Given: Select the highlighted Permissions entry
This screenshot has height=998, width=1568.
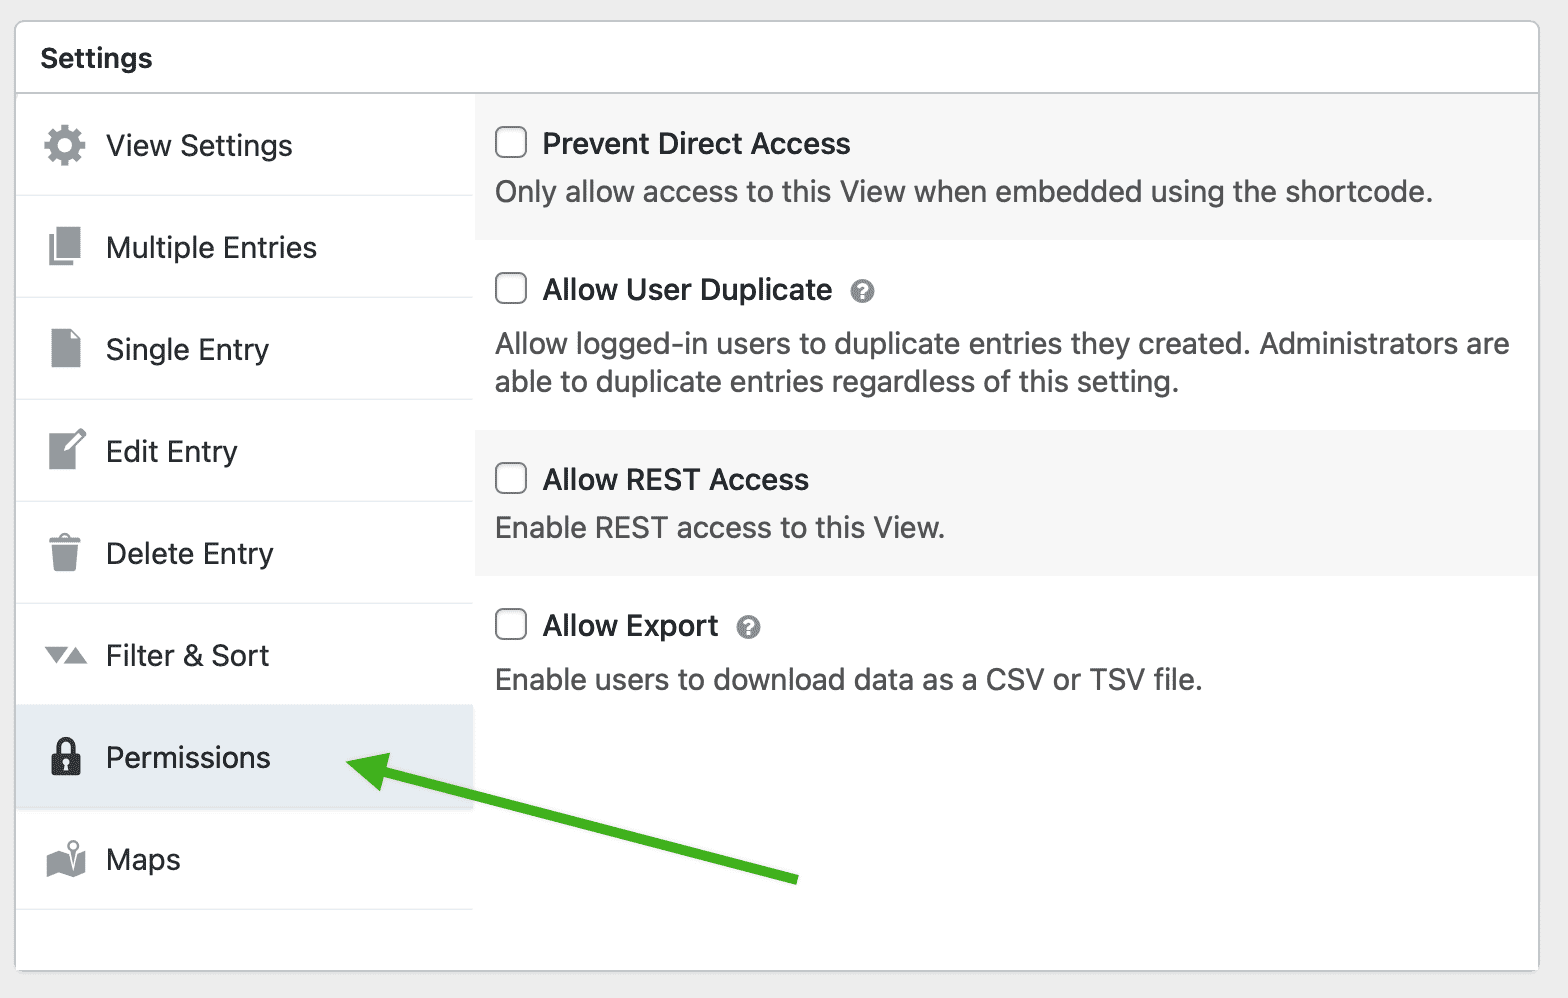Looking at the screenshot, I should (188, 757).
